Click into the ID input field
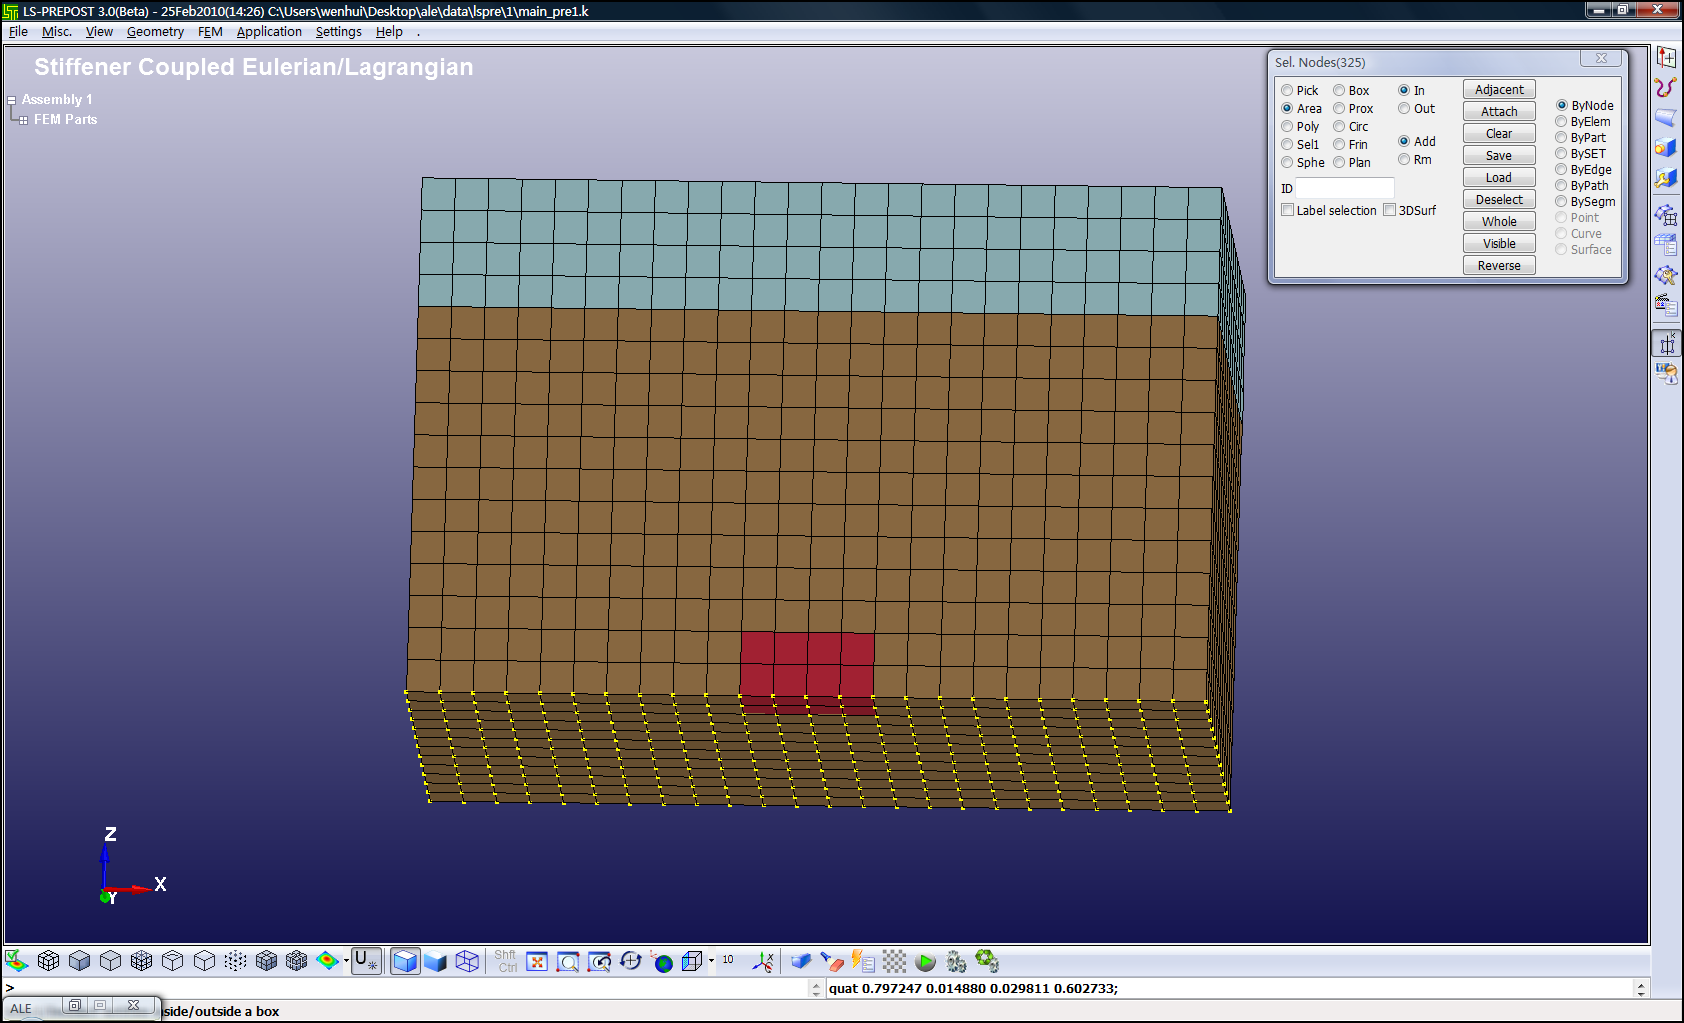 (1344, 188)
